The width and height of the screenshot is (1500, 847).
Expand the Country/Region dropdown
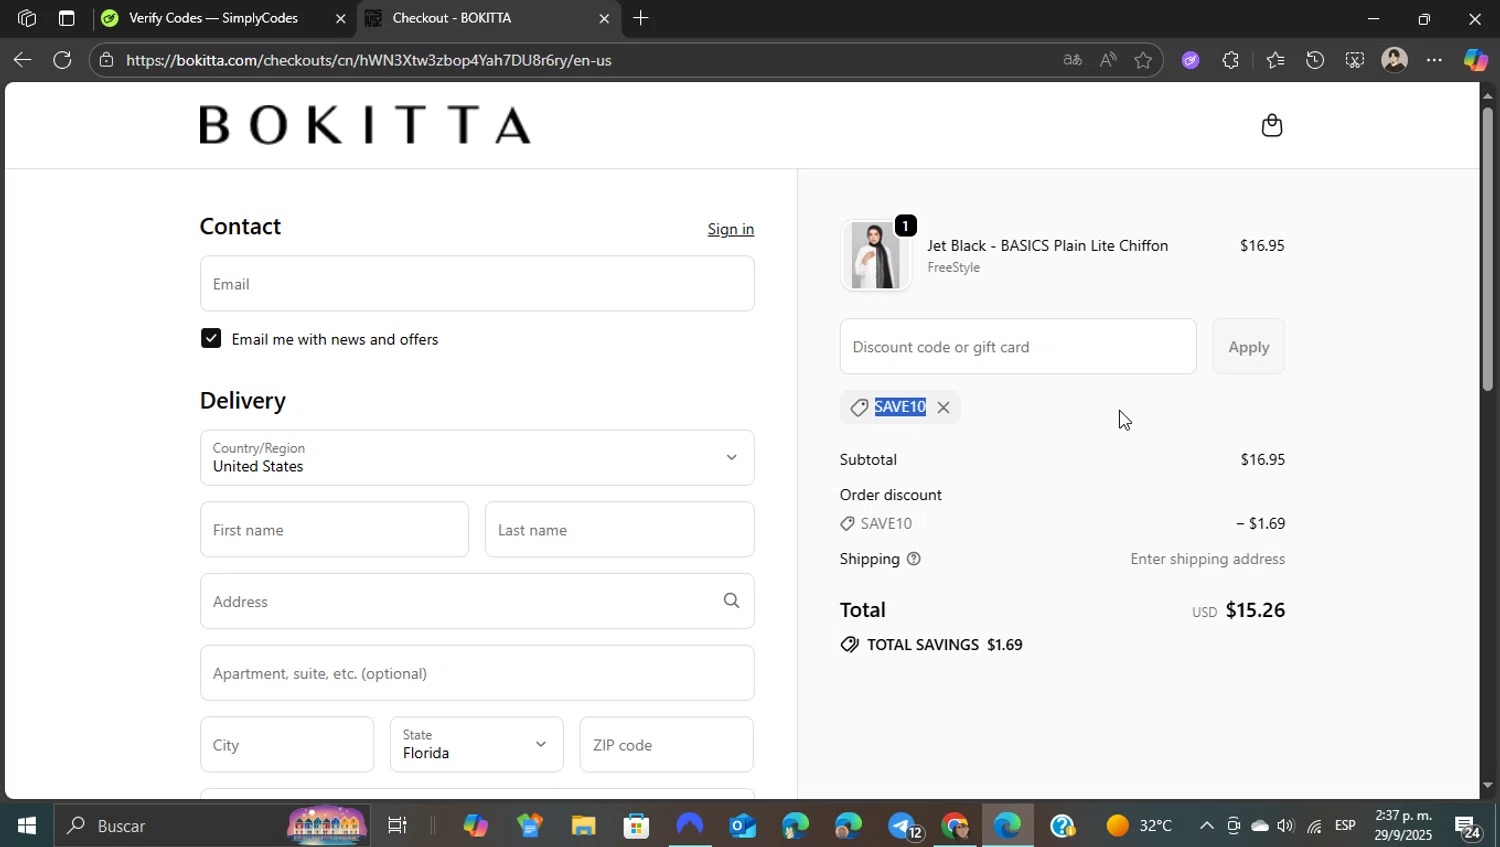point(477,457)
